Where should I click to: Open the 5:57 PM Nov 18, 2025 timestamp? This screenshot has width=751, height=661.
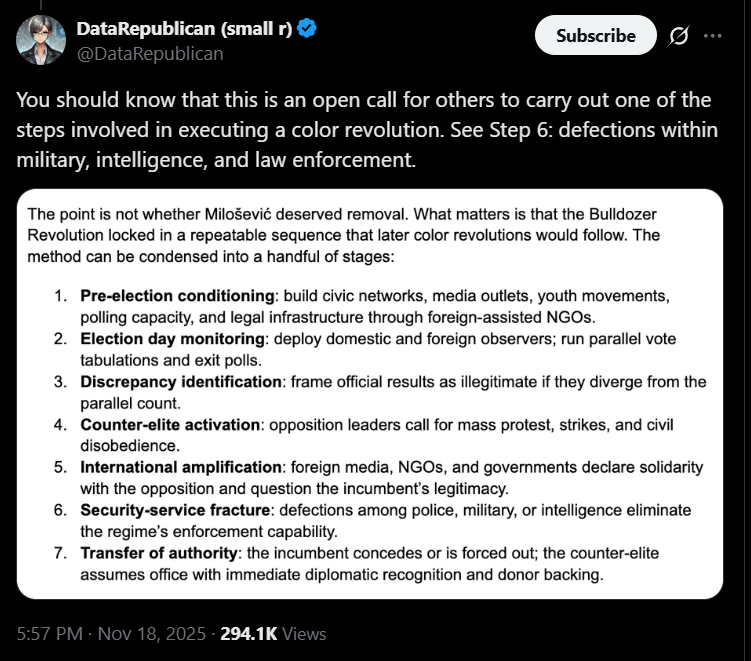tap(109, 634)
